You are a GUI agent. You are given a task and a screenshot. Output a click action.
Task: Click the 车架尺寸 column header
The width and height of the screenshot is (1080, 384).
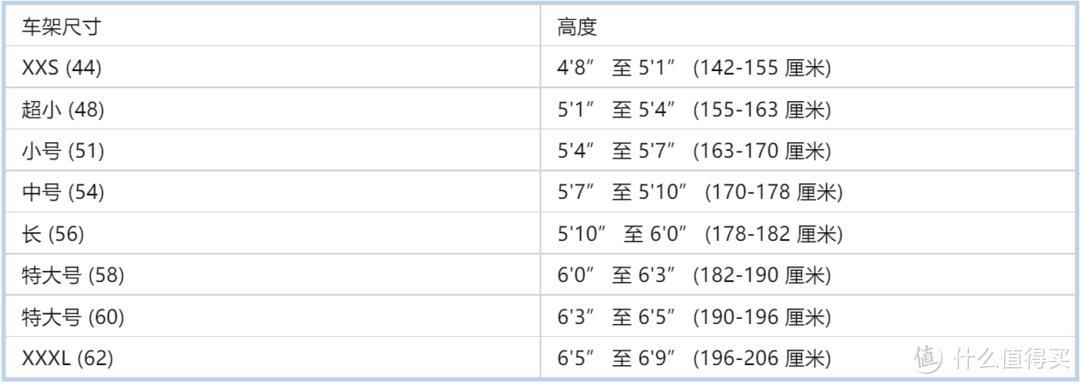[x=273, y=25]
